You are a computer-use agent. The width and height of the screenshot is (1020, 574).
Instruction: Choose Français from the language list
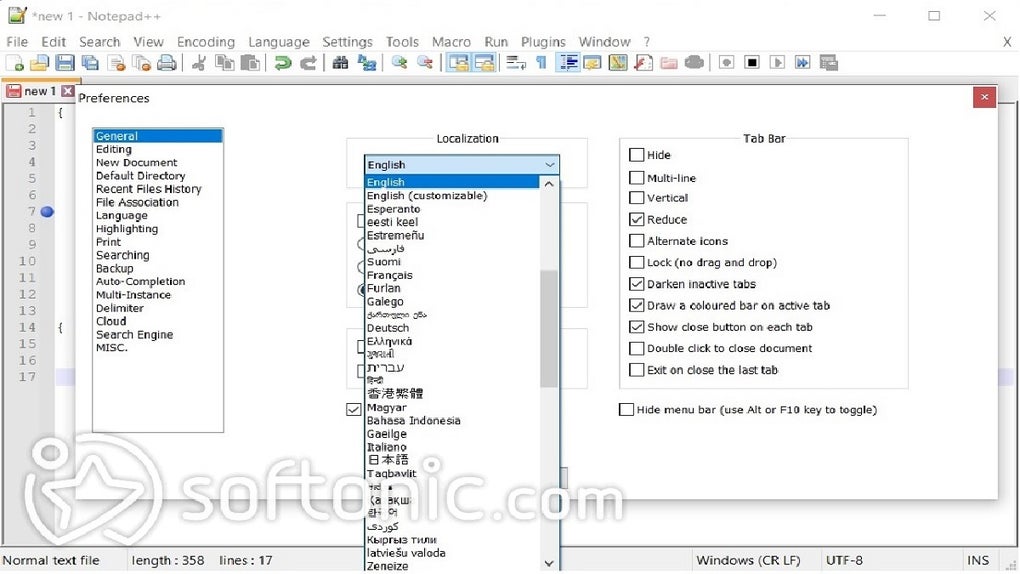[x=452, y=275]
